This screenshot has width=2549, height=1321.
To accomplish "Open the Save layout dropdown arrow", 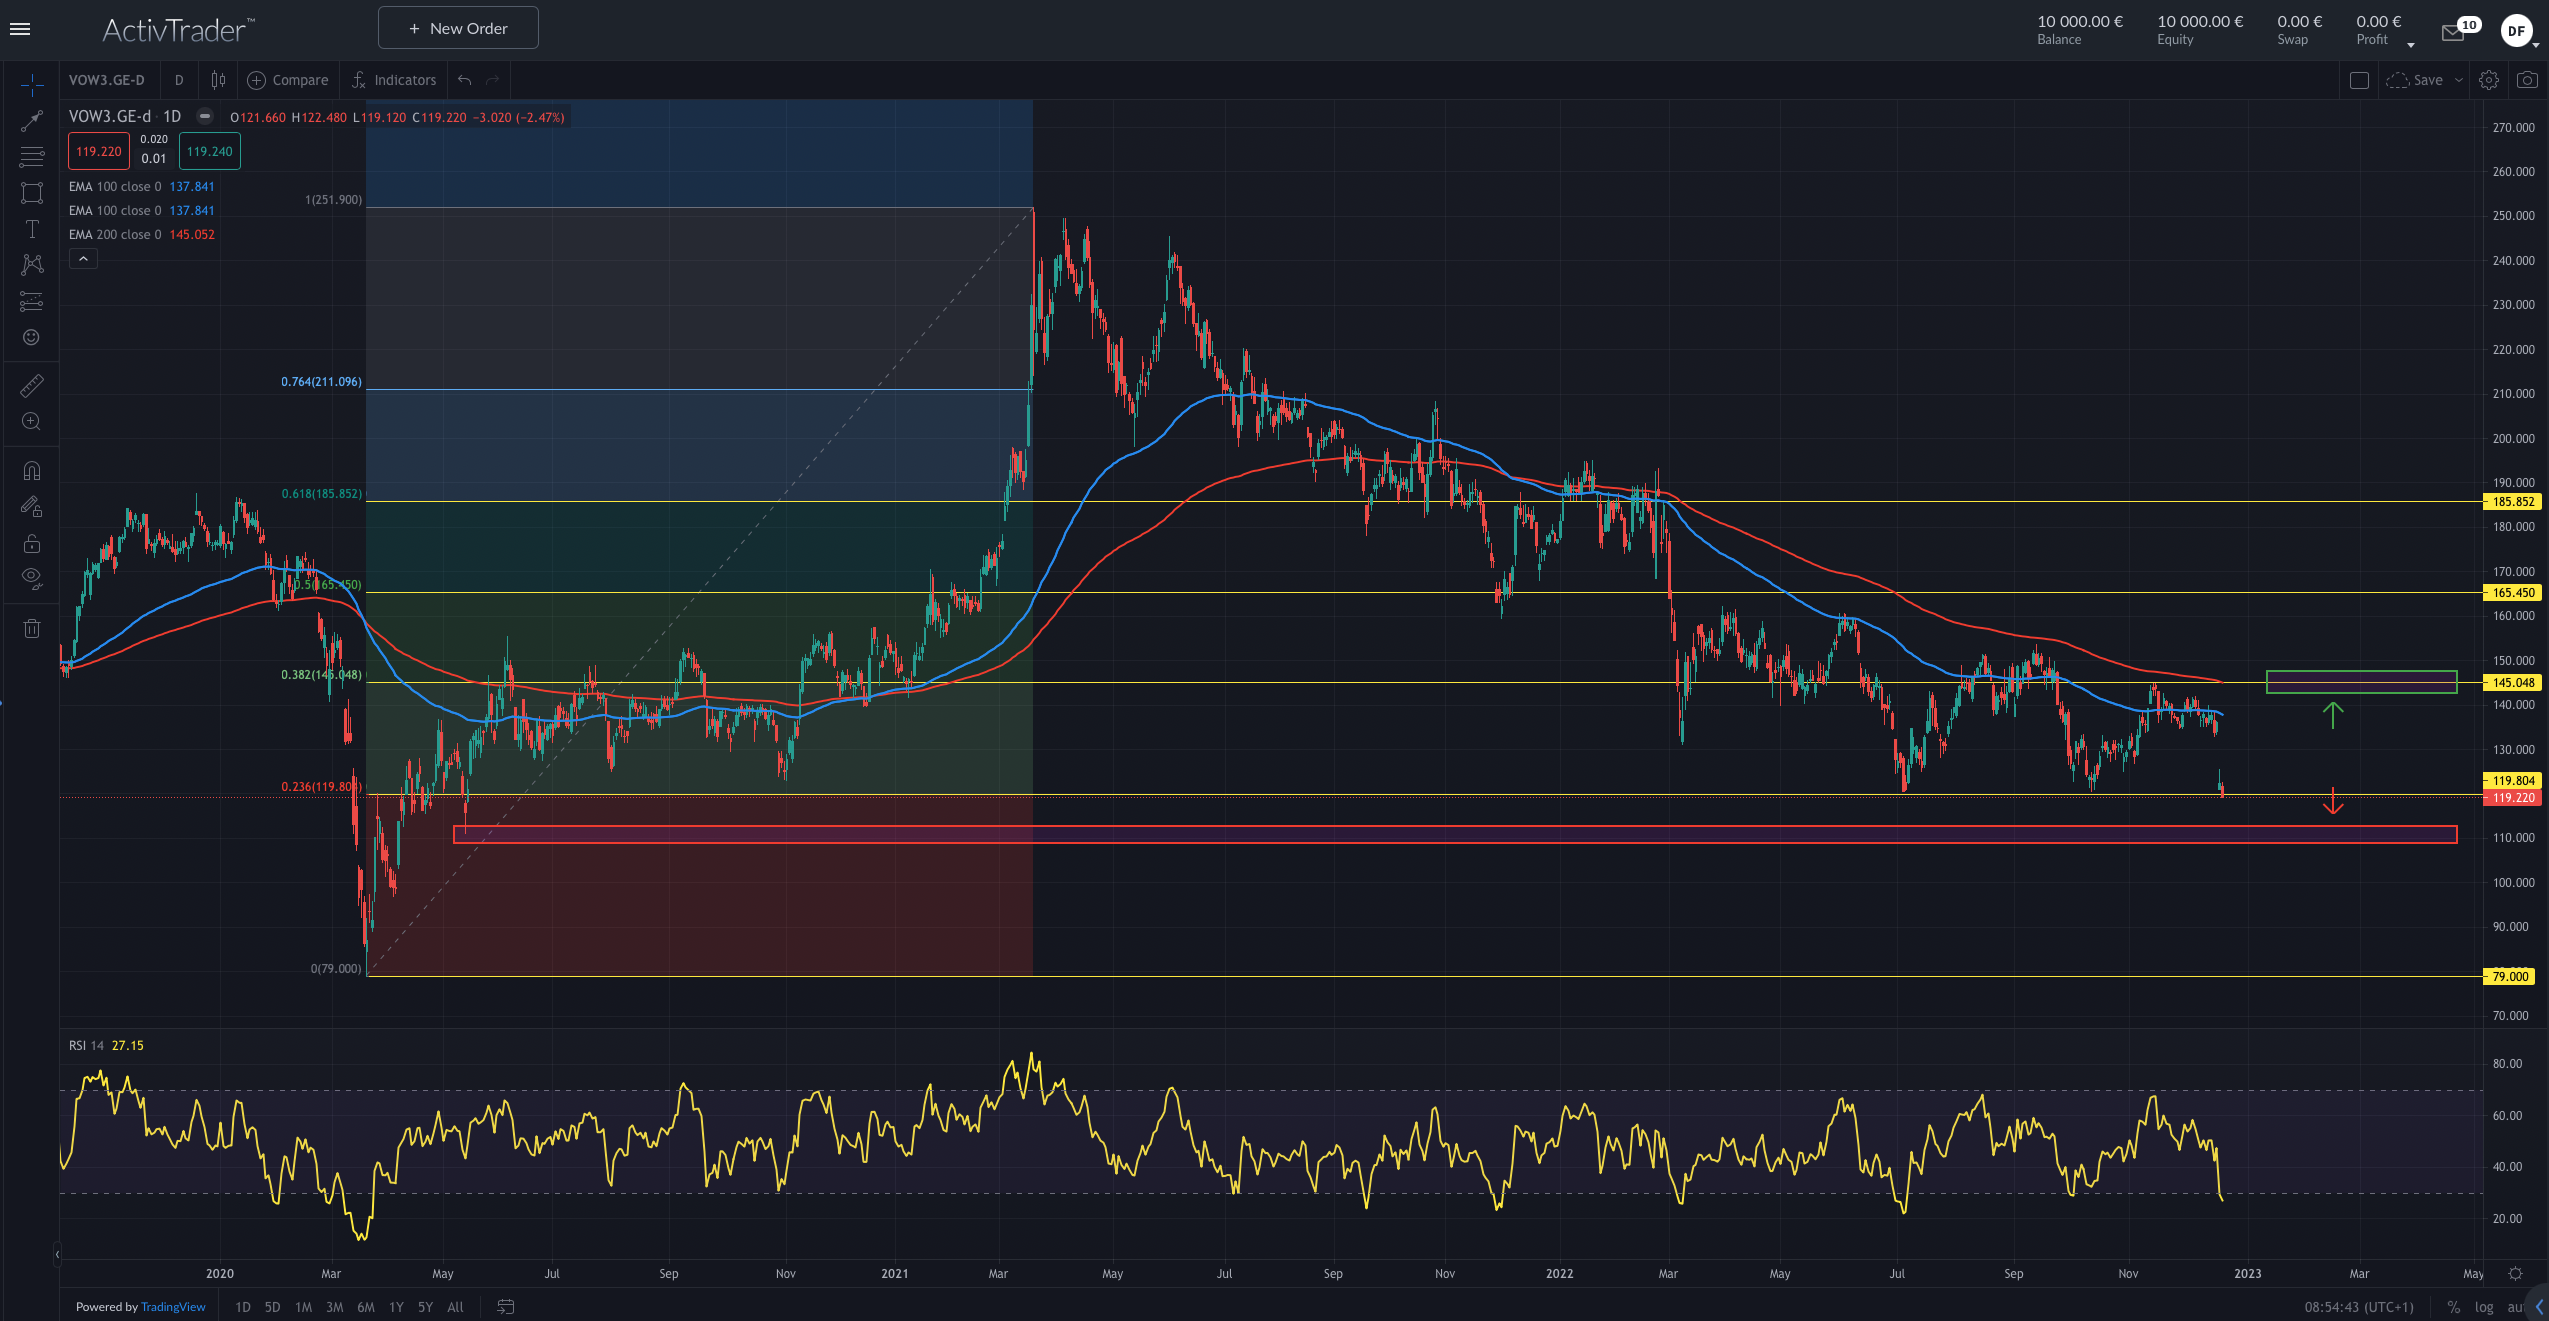I will (2459, 80).
